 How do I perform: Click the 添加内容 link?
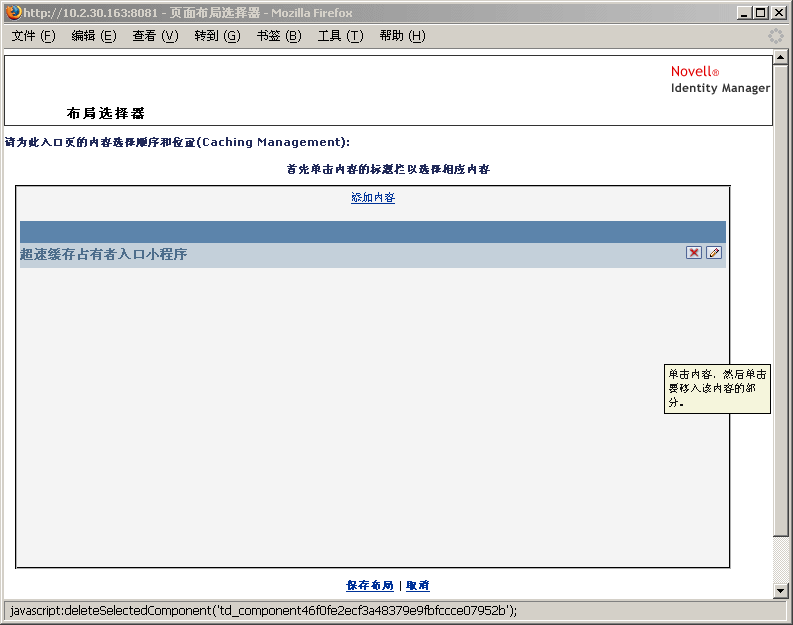pyautogui.click(x=373, y=198)
